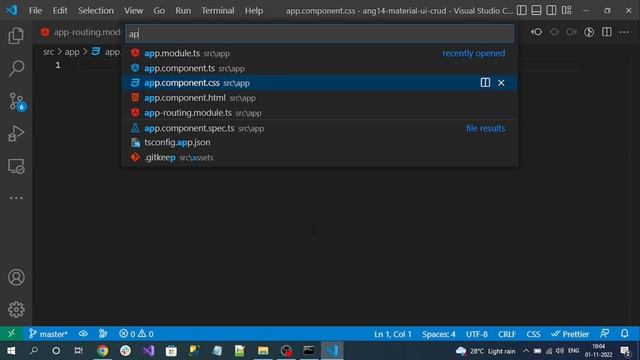640x360 pixels.
Task: Open Chrome from the taskbar
Action: coord(102,351)
